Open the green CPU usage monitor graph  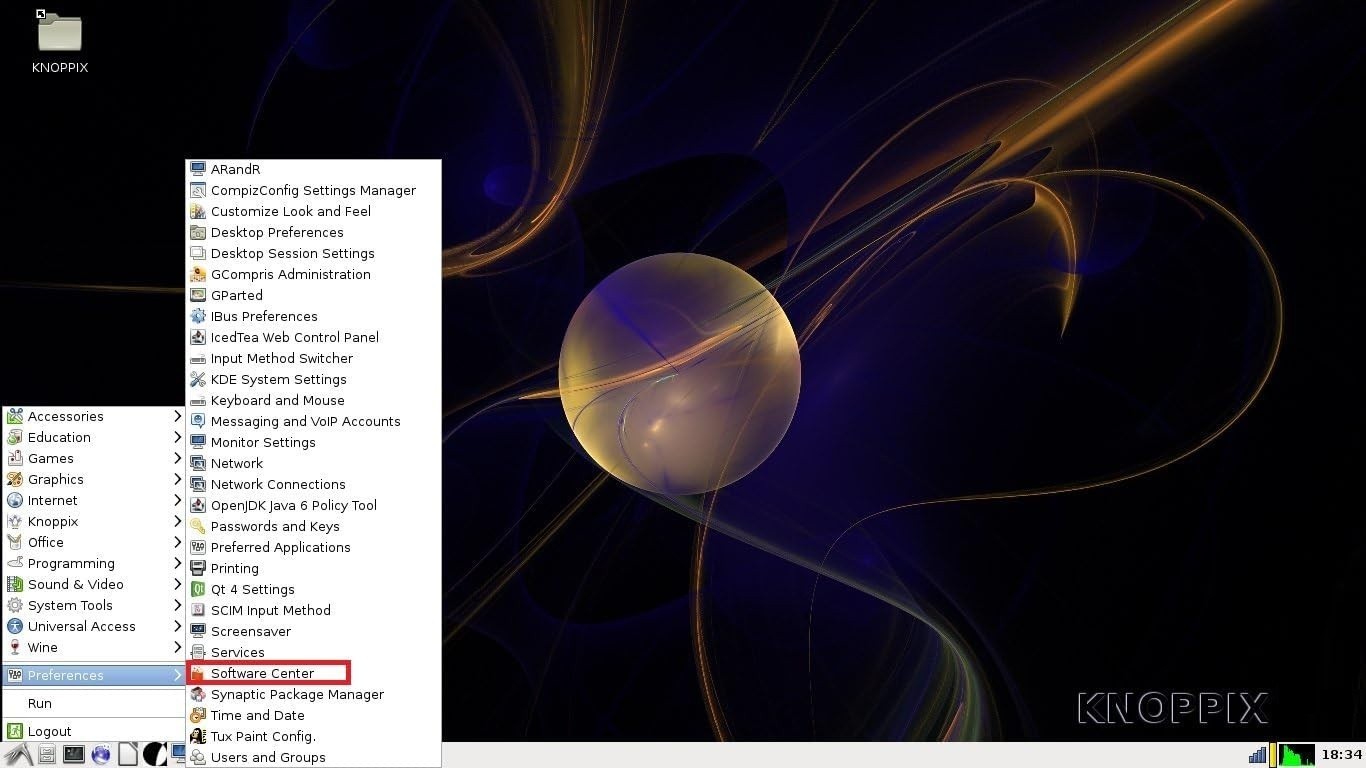(x=1297, y=755)
